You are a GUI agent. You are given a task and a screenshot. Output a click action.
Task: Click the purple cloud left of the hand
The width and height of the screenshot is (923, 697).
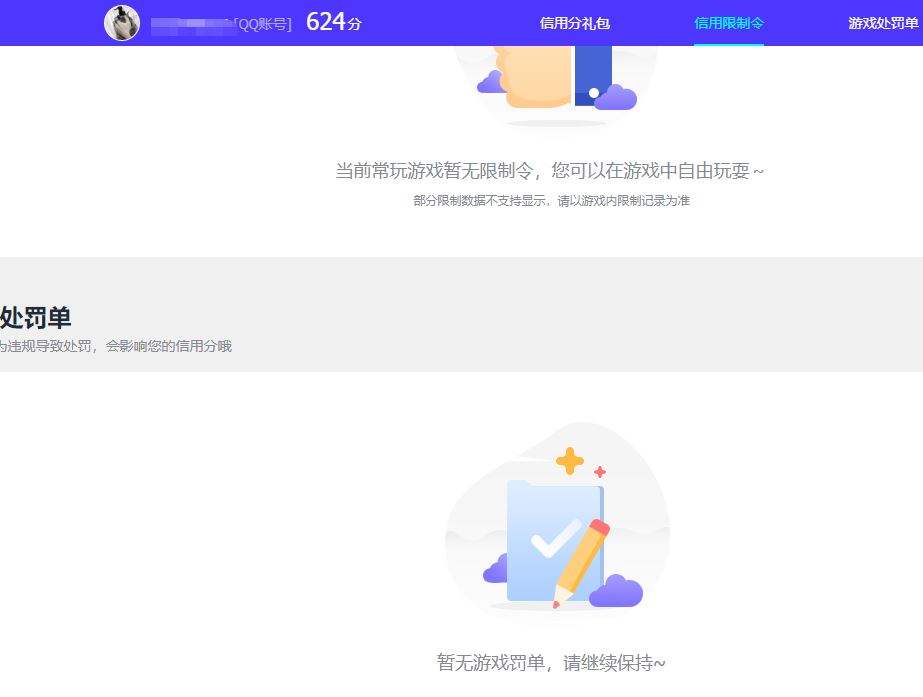[x=491, y=83]
